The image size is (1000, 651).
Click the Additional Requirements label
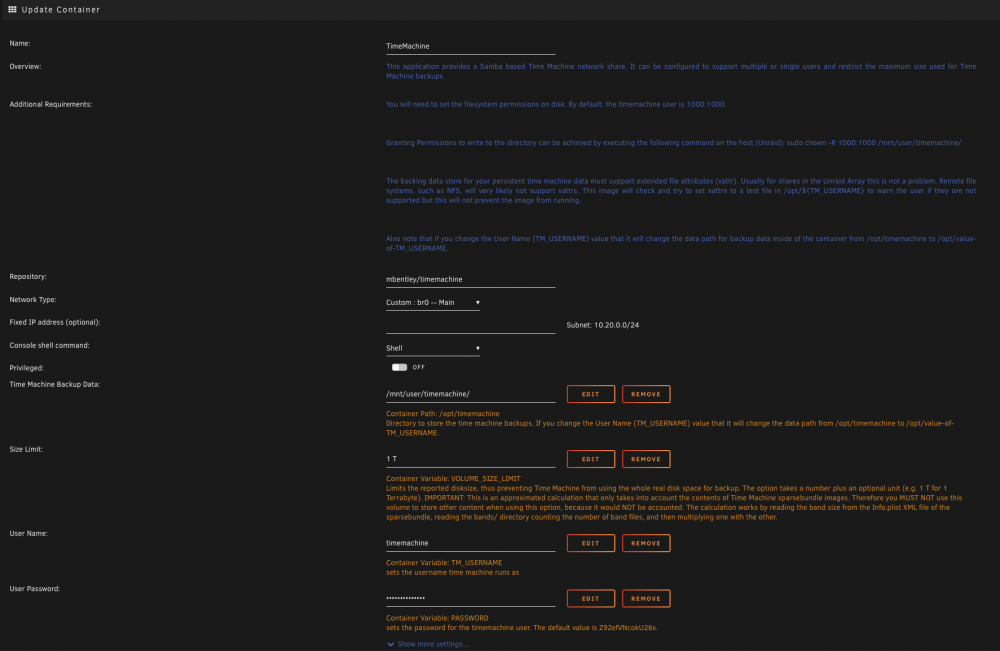point(50,105)
